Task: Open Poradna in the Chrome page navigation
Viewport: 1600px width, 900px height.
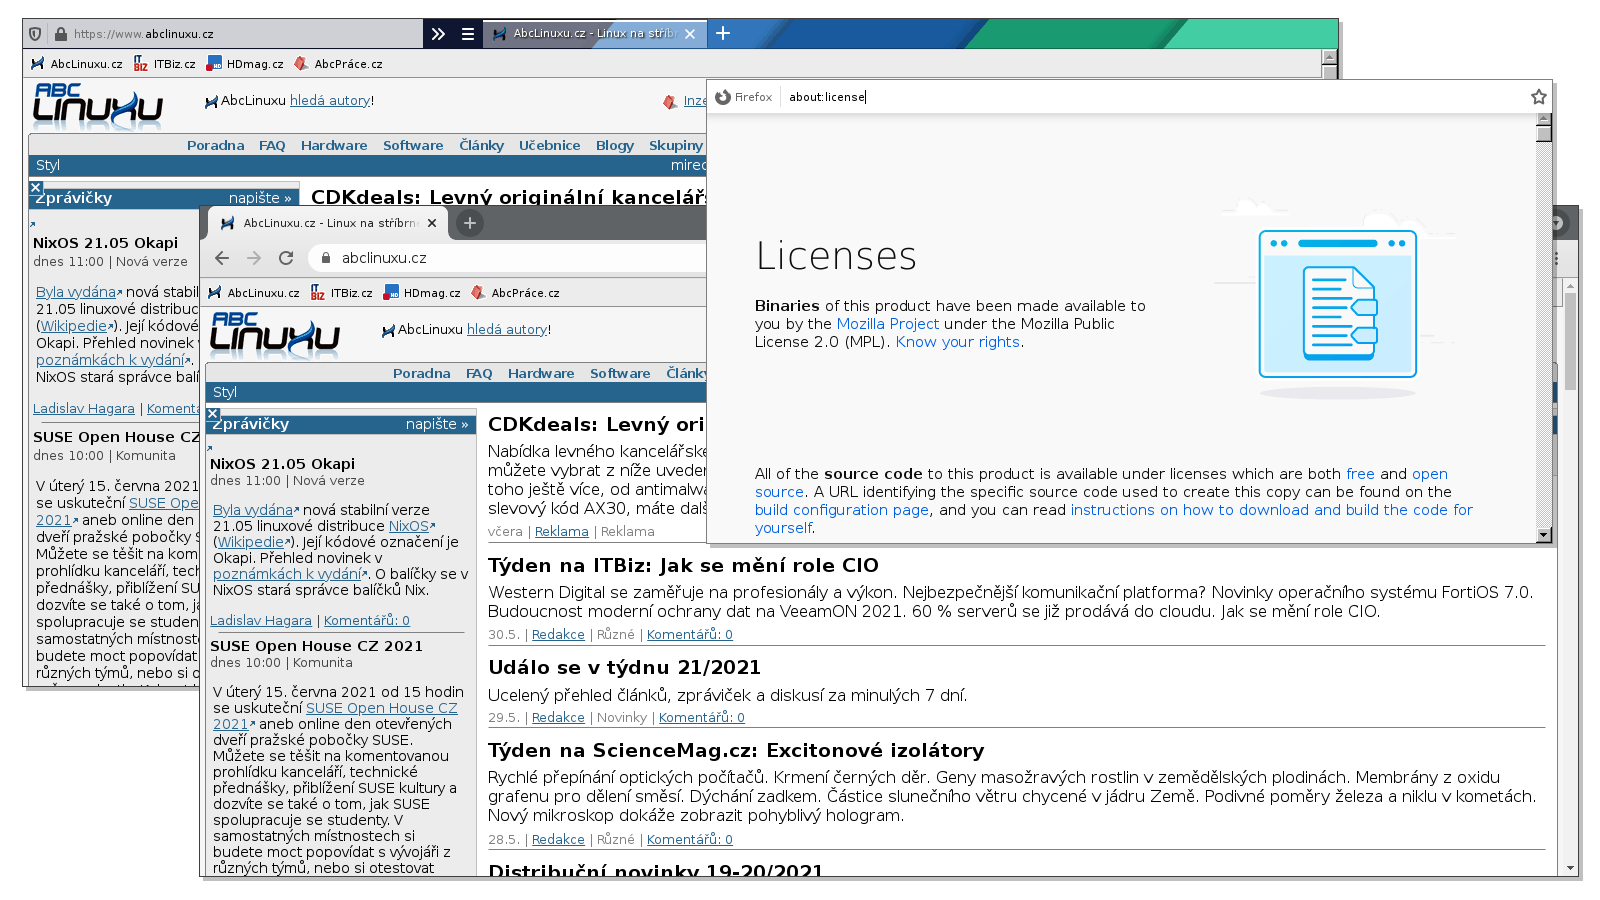Action: pyautogui.click(x=422, y=374)
